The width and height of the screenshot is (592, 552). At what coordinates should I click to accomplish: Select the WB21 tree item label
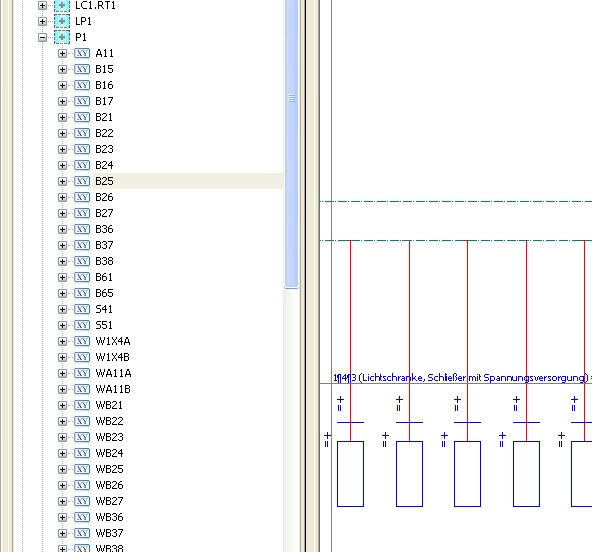[x=109, y=405]
